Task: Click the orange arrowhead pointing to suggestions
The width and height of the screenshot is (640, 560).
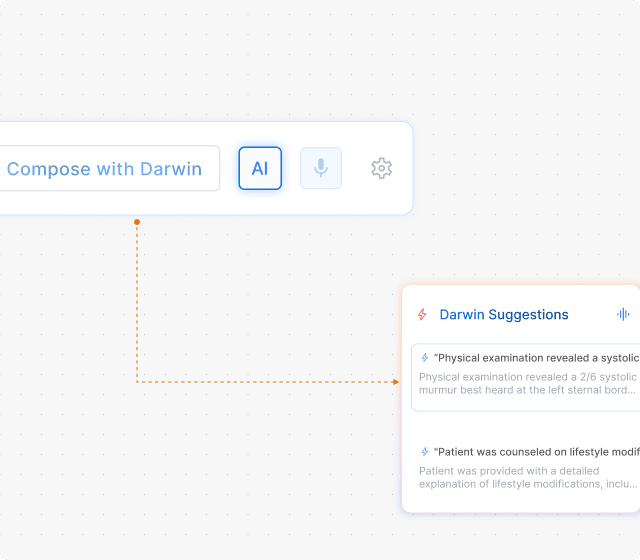Action: point(395,381)
